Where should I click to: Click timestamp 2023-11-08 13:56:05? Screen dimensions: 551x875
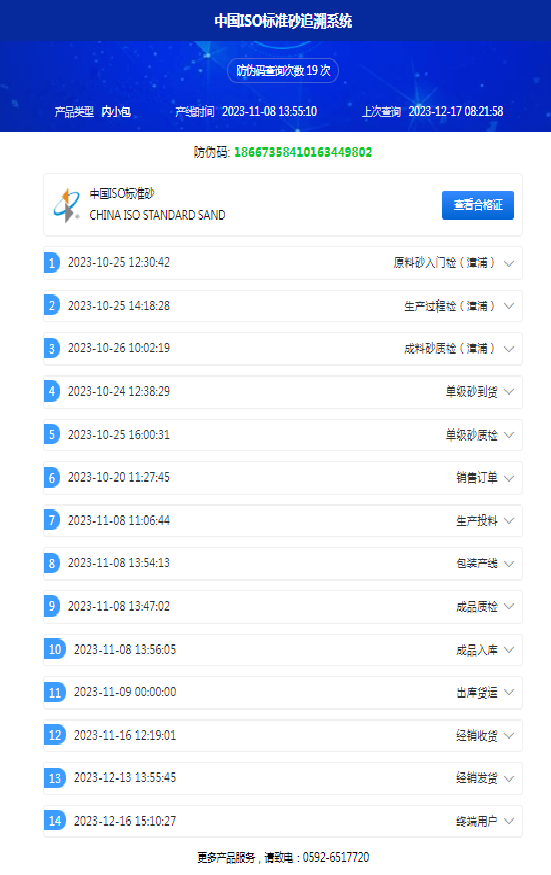tap(125, 650)
